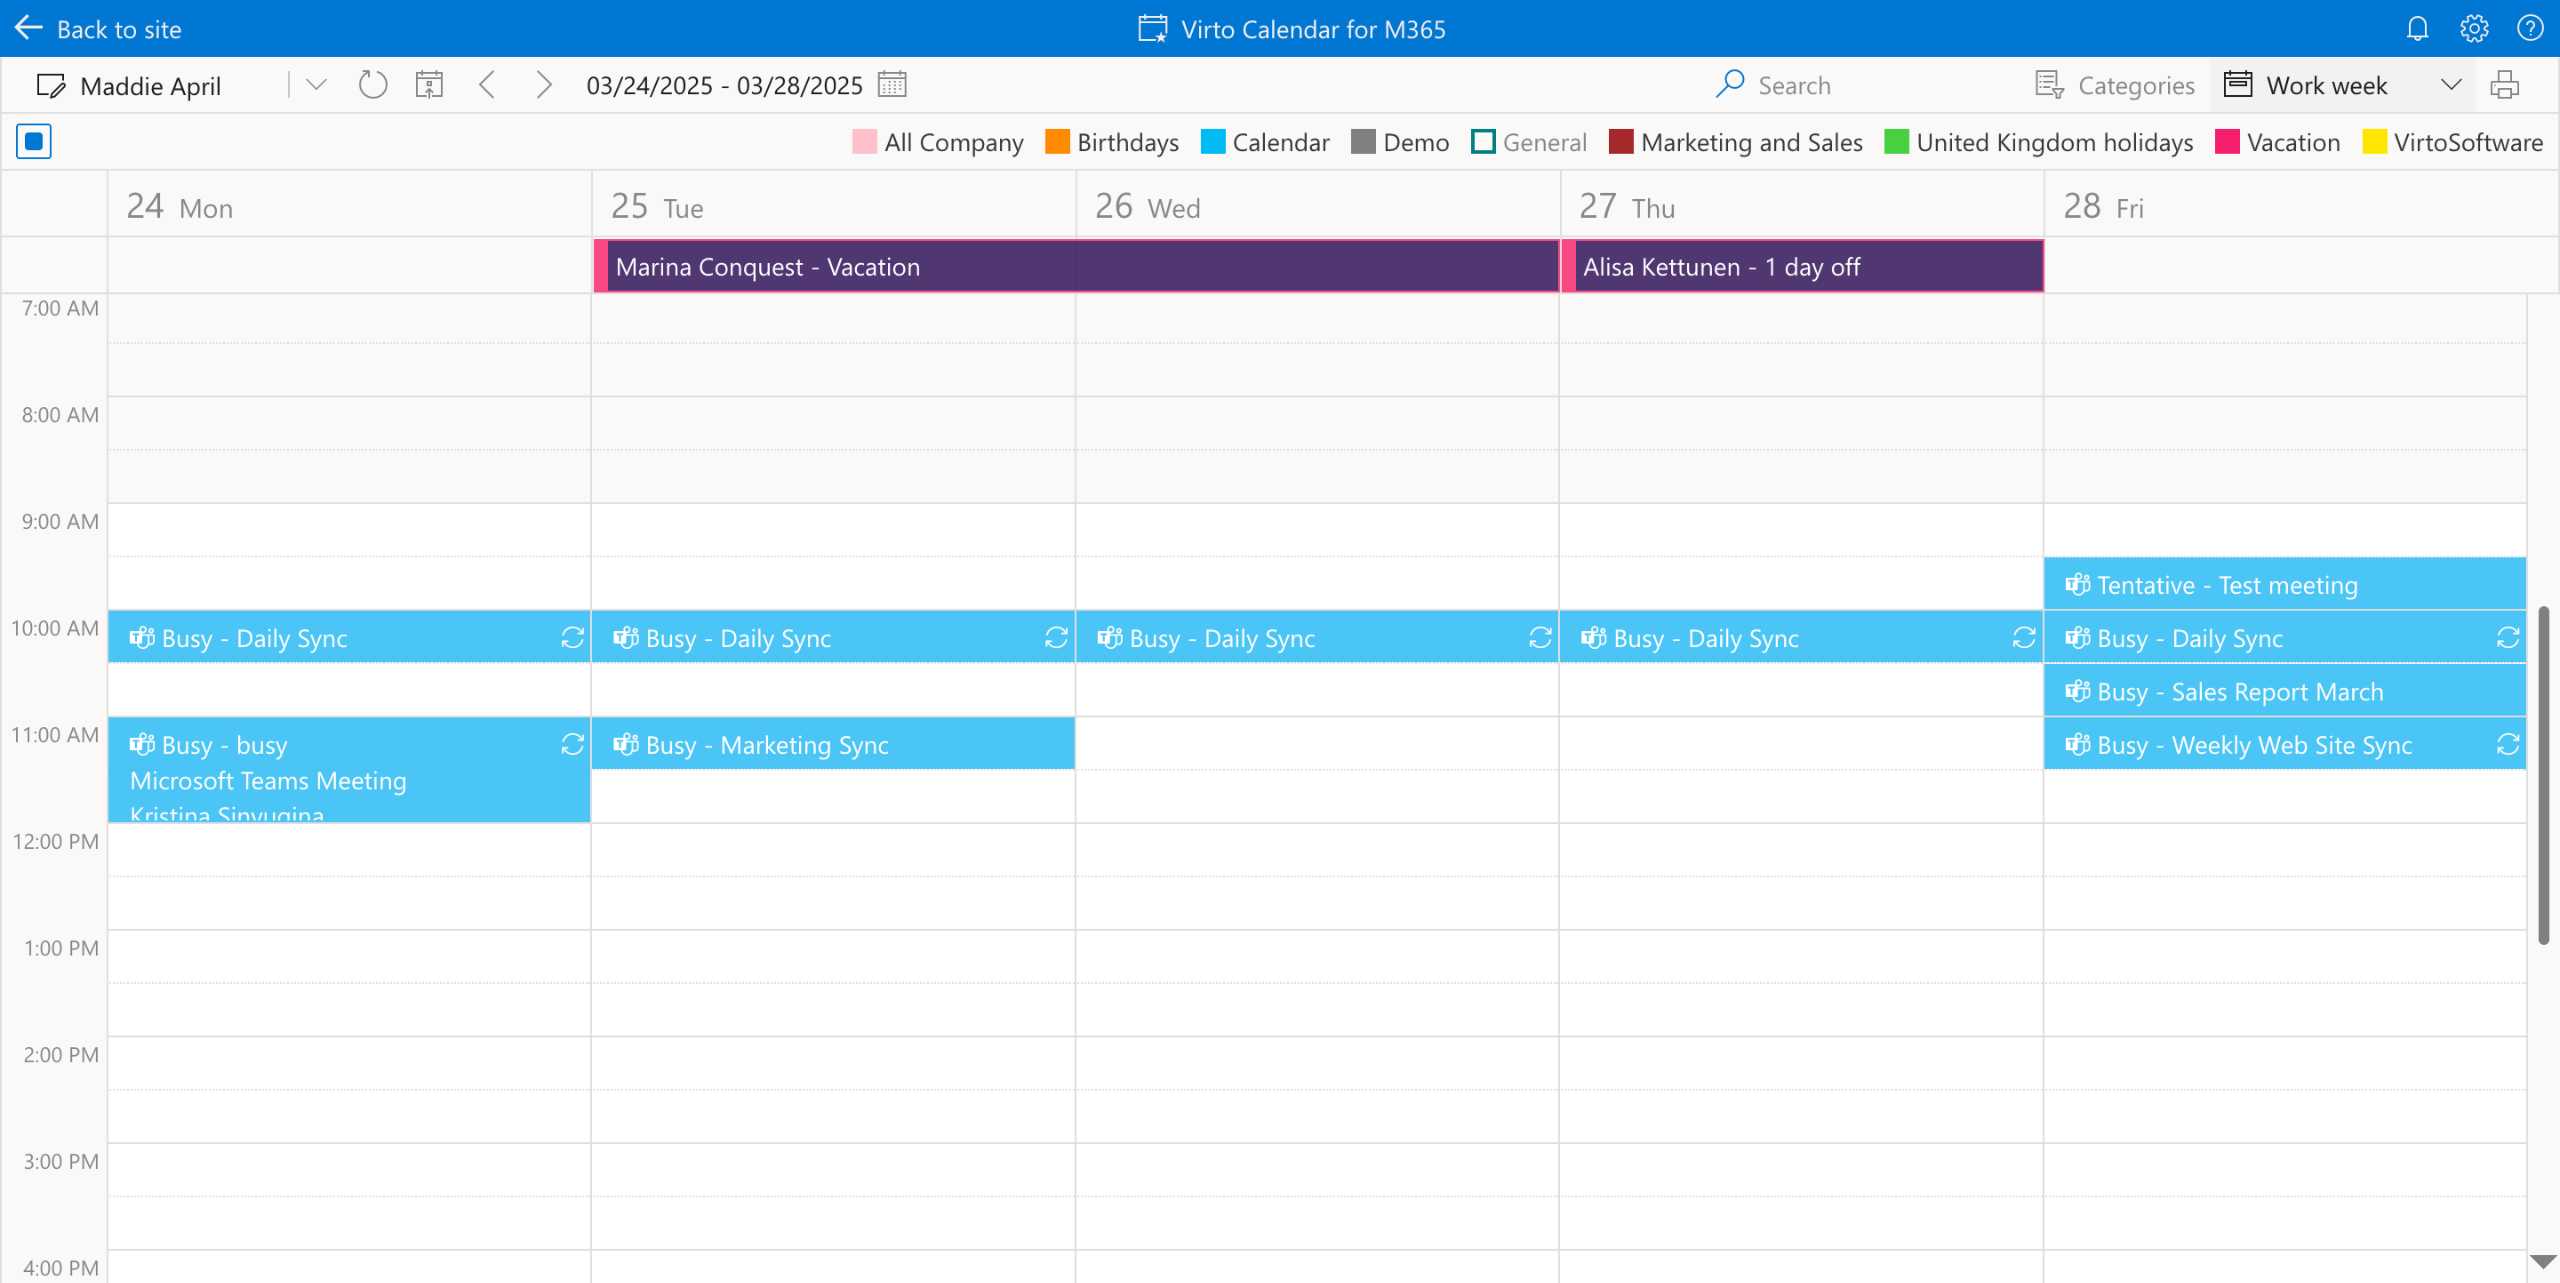The width and height of the screenshot is (2560, 1283).
Task: Open the Work week view dropdown
Action: click(x=2450, y=85)
